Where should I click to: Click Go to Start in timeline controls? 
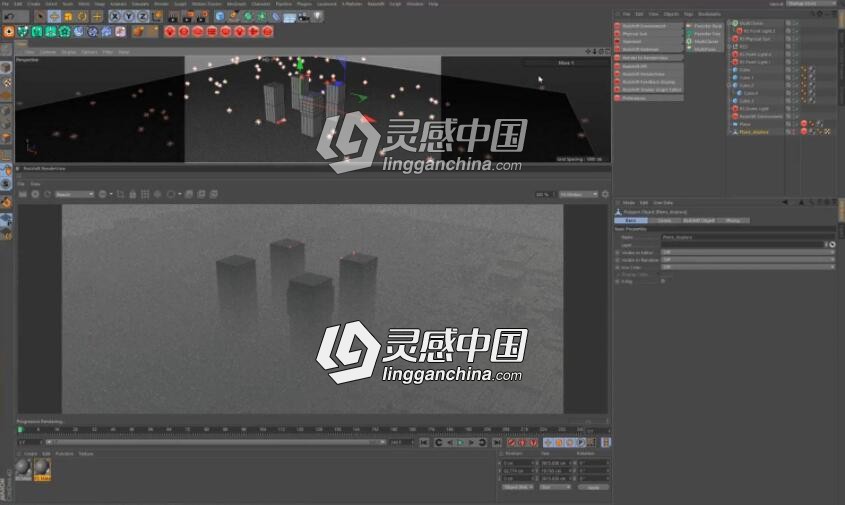tap(424, 442)
